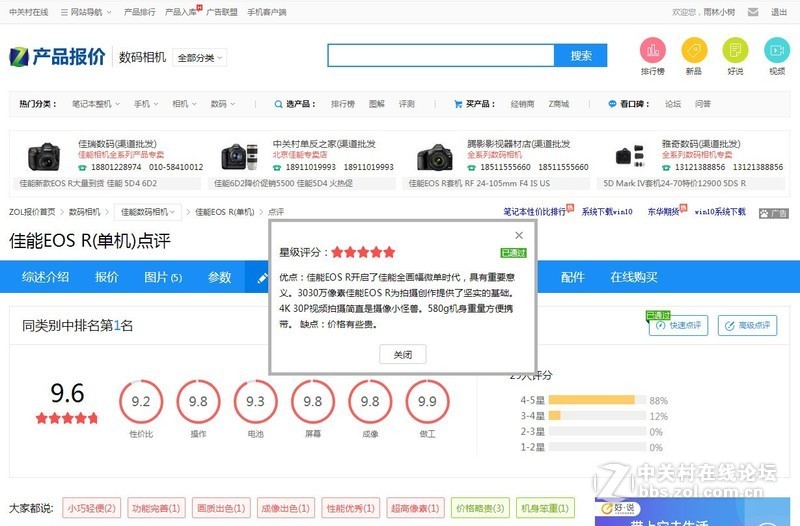Click the 高级点评 button
Screen dimensions: 800x526
(x=747, y=325)
